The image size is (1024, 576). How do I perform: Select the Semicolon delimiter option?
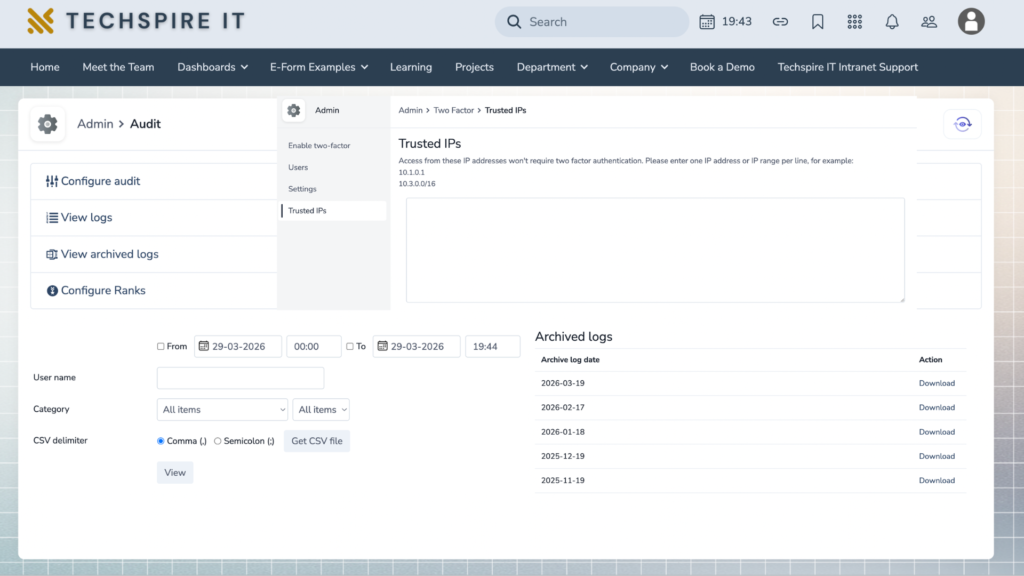click(x=218, y=441)
